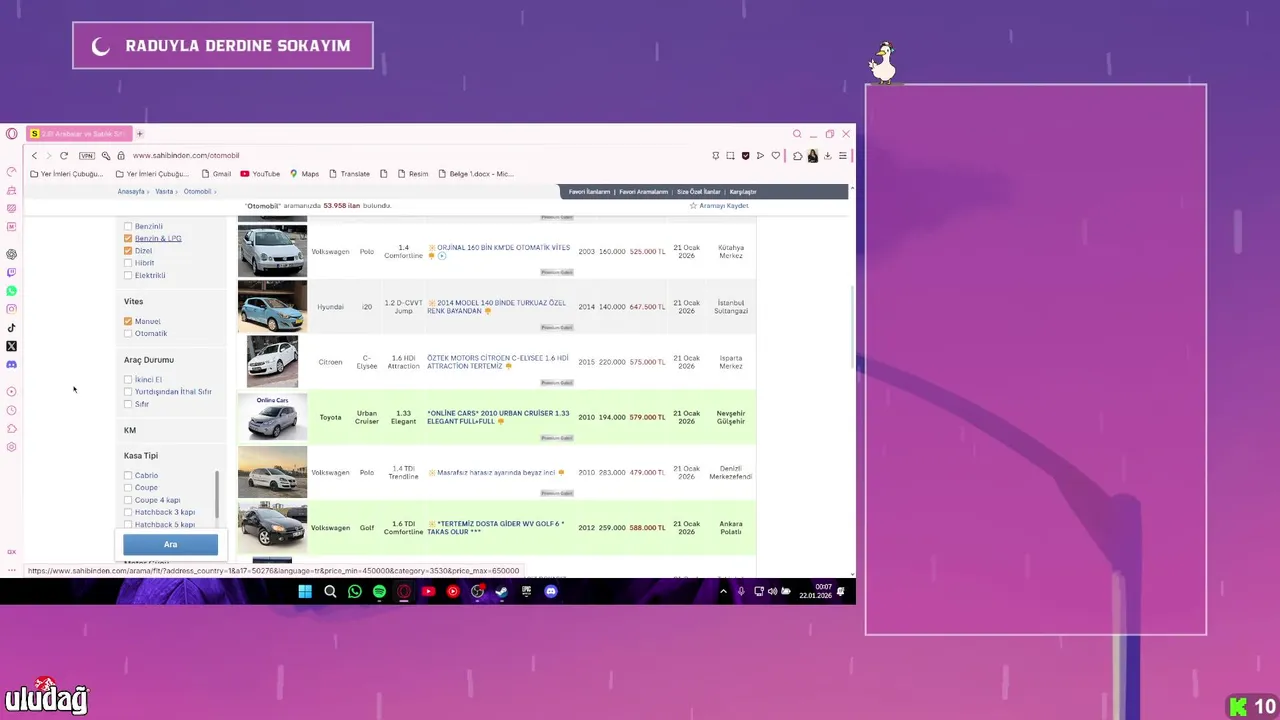
Task: Collapse the Araç Durumu section header
Action: [149, 360]
